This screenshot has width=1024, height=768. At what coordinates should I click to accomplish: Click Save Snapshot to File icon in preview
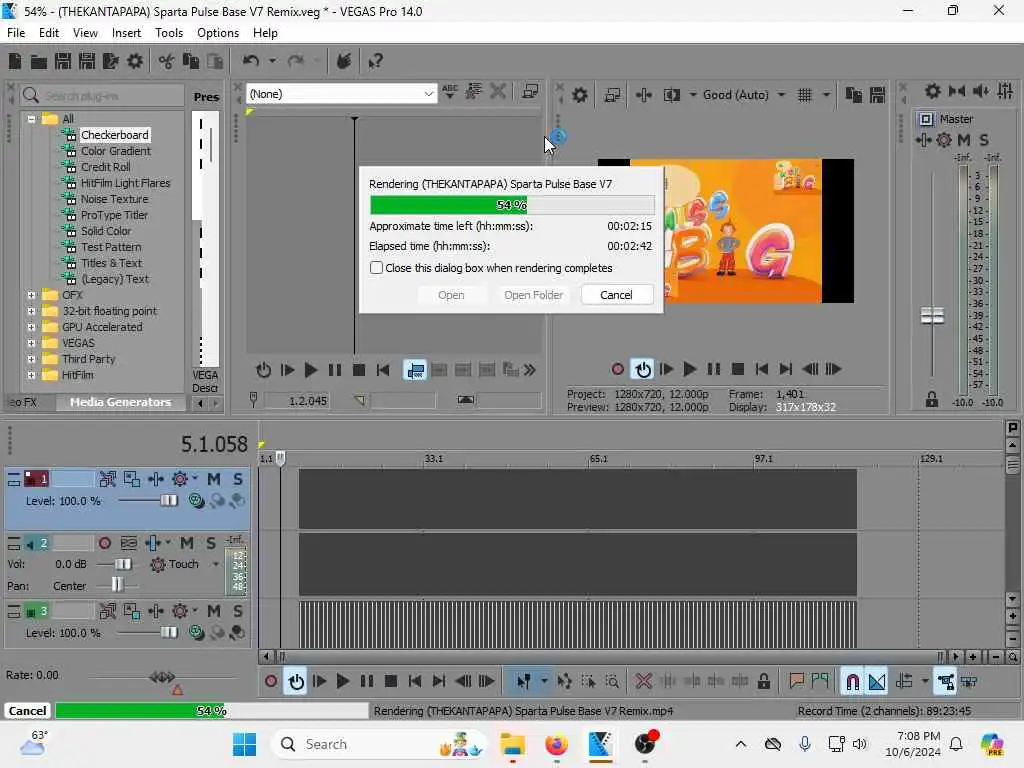pyautogui.click(x=877, y=95)
